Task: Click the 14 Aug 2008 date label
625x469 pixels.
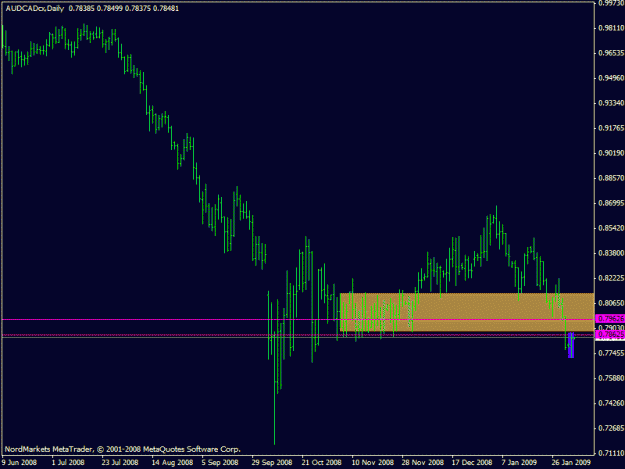Action: pos(172,463)
